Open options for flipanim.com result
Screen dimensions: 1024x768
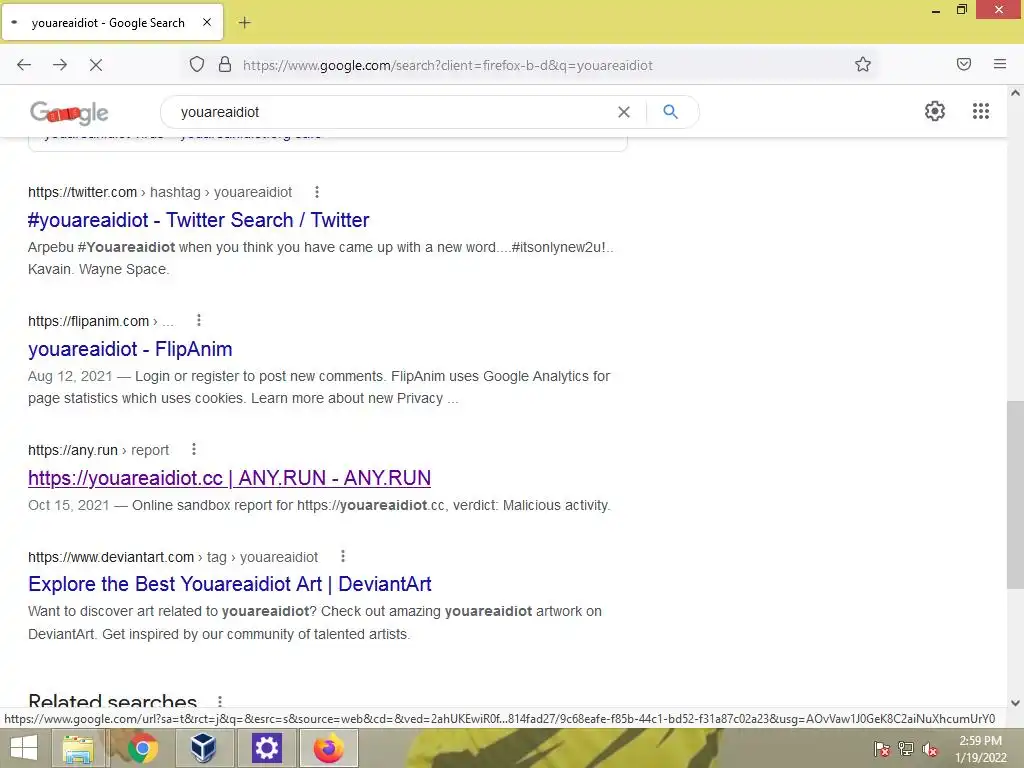click(199, 320)
